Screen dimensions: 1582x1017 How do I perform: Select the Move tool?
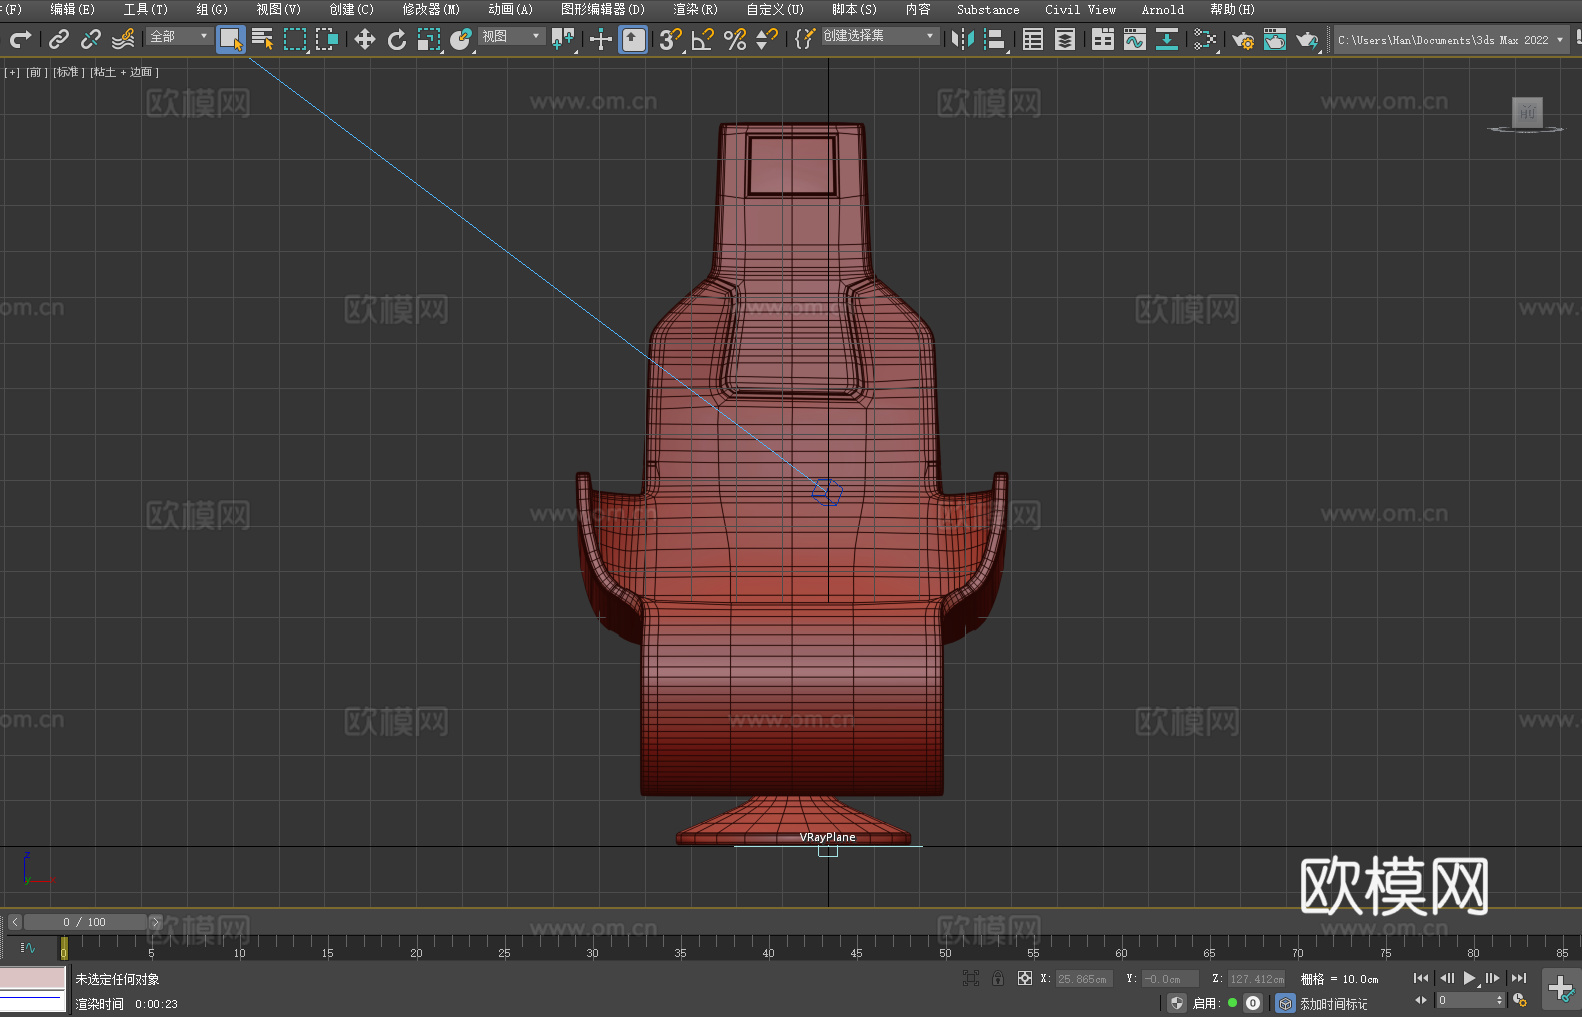pyautogui.click(x=365, y=39)
